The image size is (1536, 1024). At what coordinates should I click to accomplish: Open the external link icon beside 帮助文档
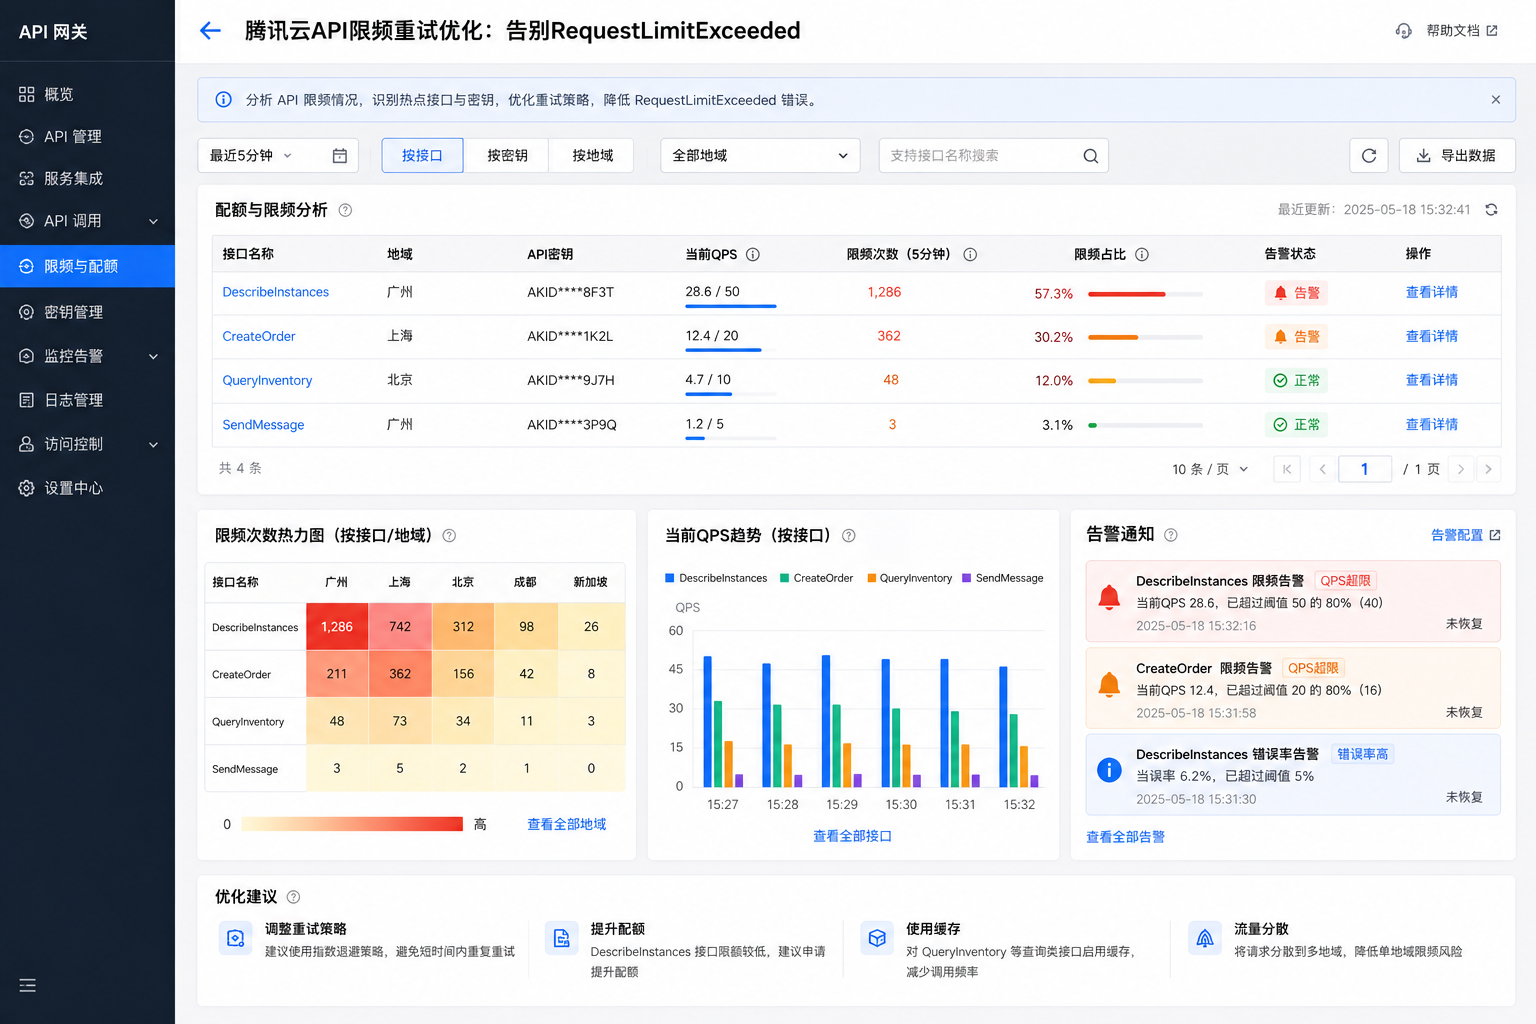[x=1492, y=31]
